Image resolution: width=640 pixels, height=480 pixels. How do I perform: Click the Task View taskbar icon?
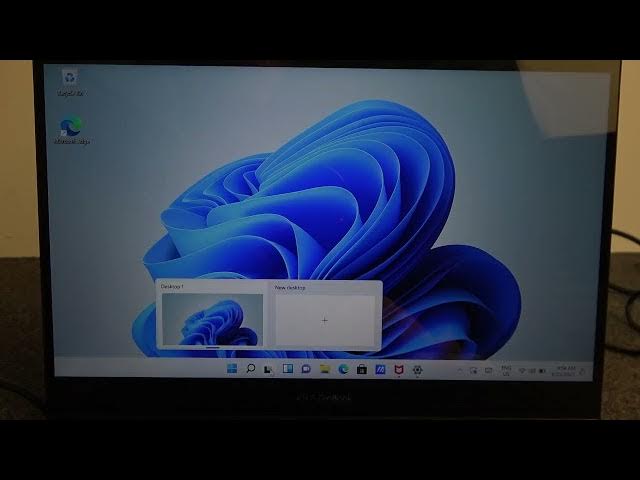pyautogui.click(x=269, y=369)
